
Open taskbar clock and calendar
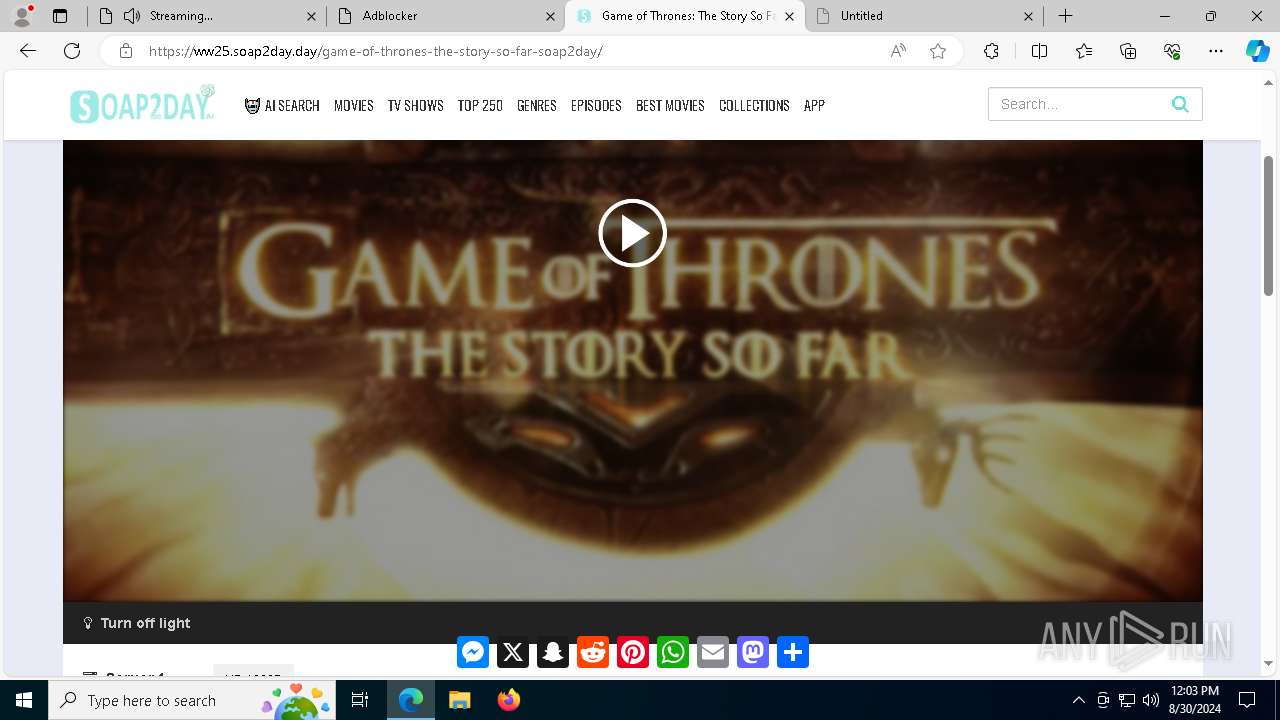(x=1194, y=700)
